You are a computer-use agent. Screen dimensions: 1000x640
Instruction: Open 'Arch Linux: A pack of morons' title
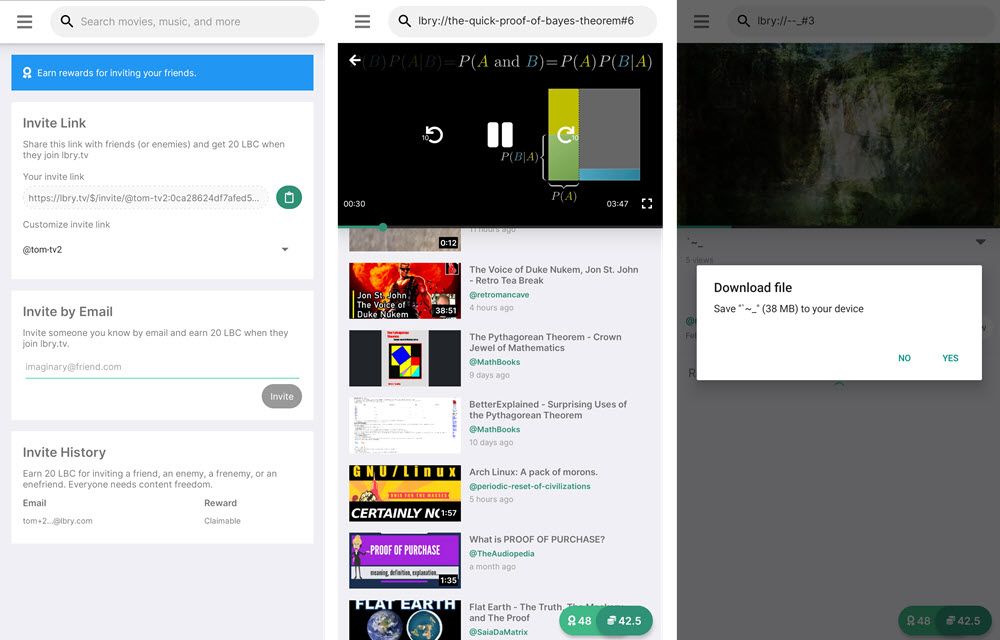click(x=533, y=472)
